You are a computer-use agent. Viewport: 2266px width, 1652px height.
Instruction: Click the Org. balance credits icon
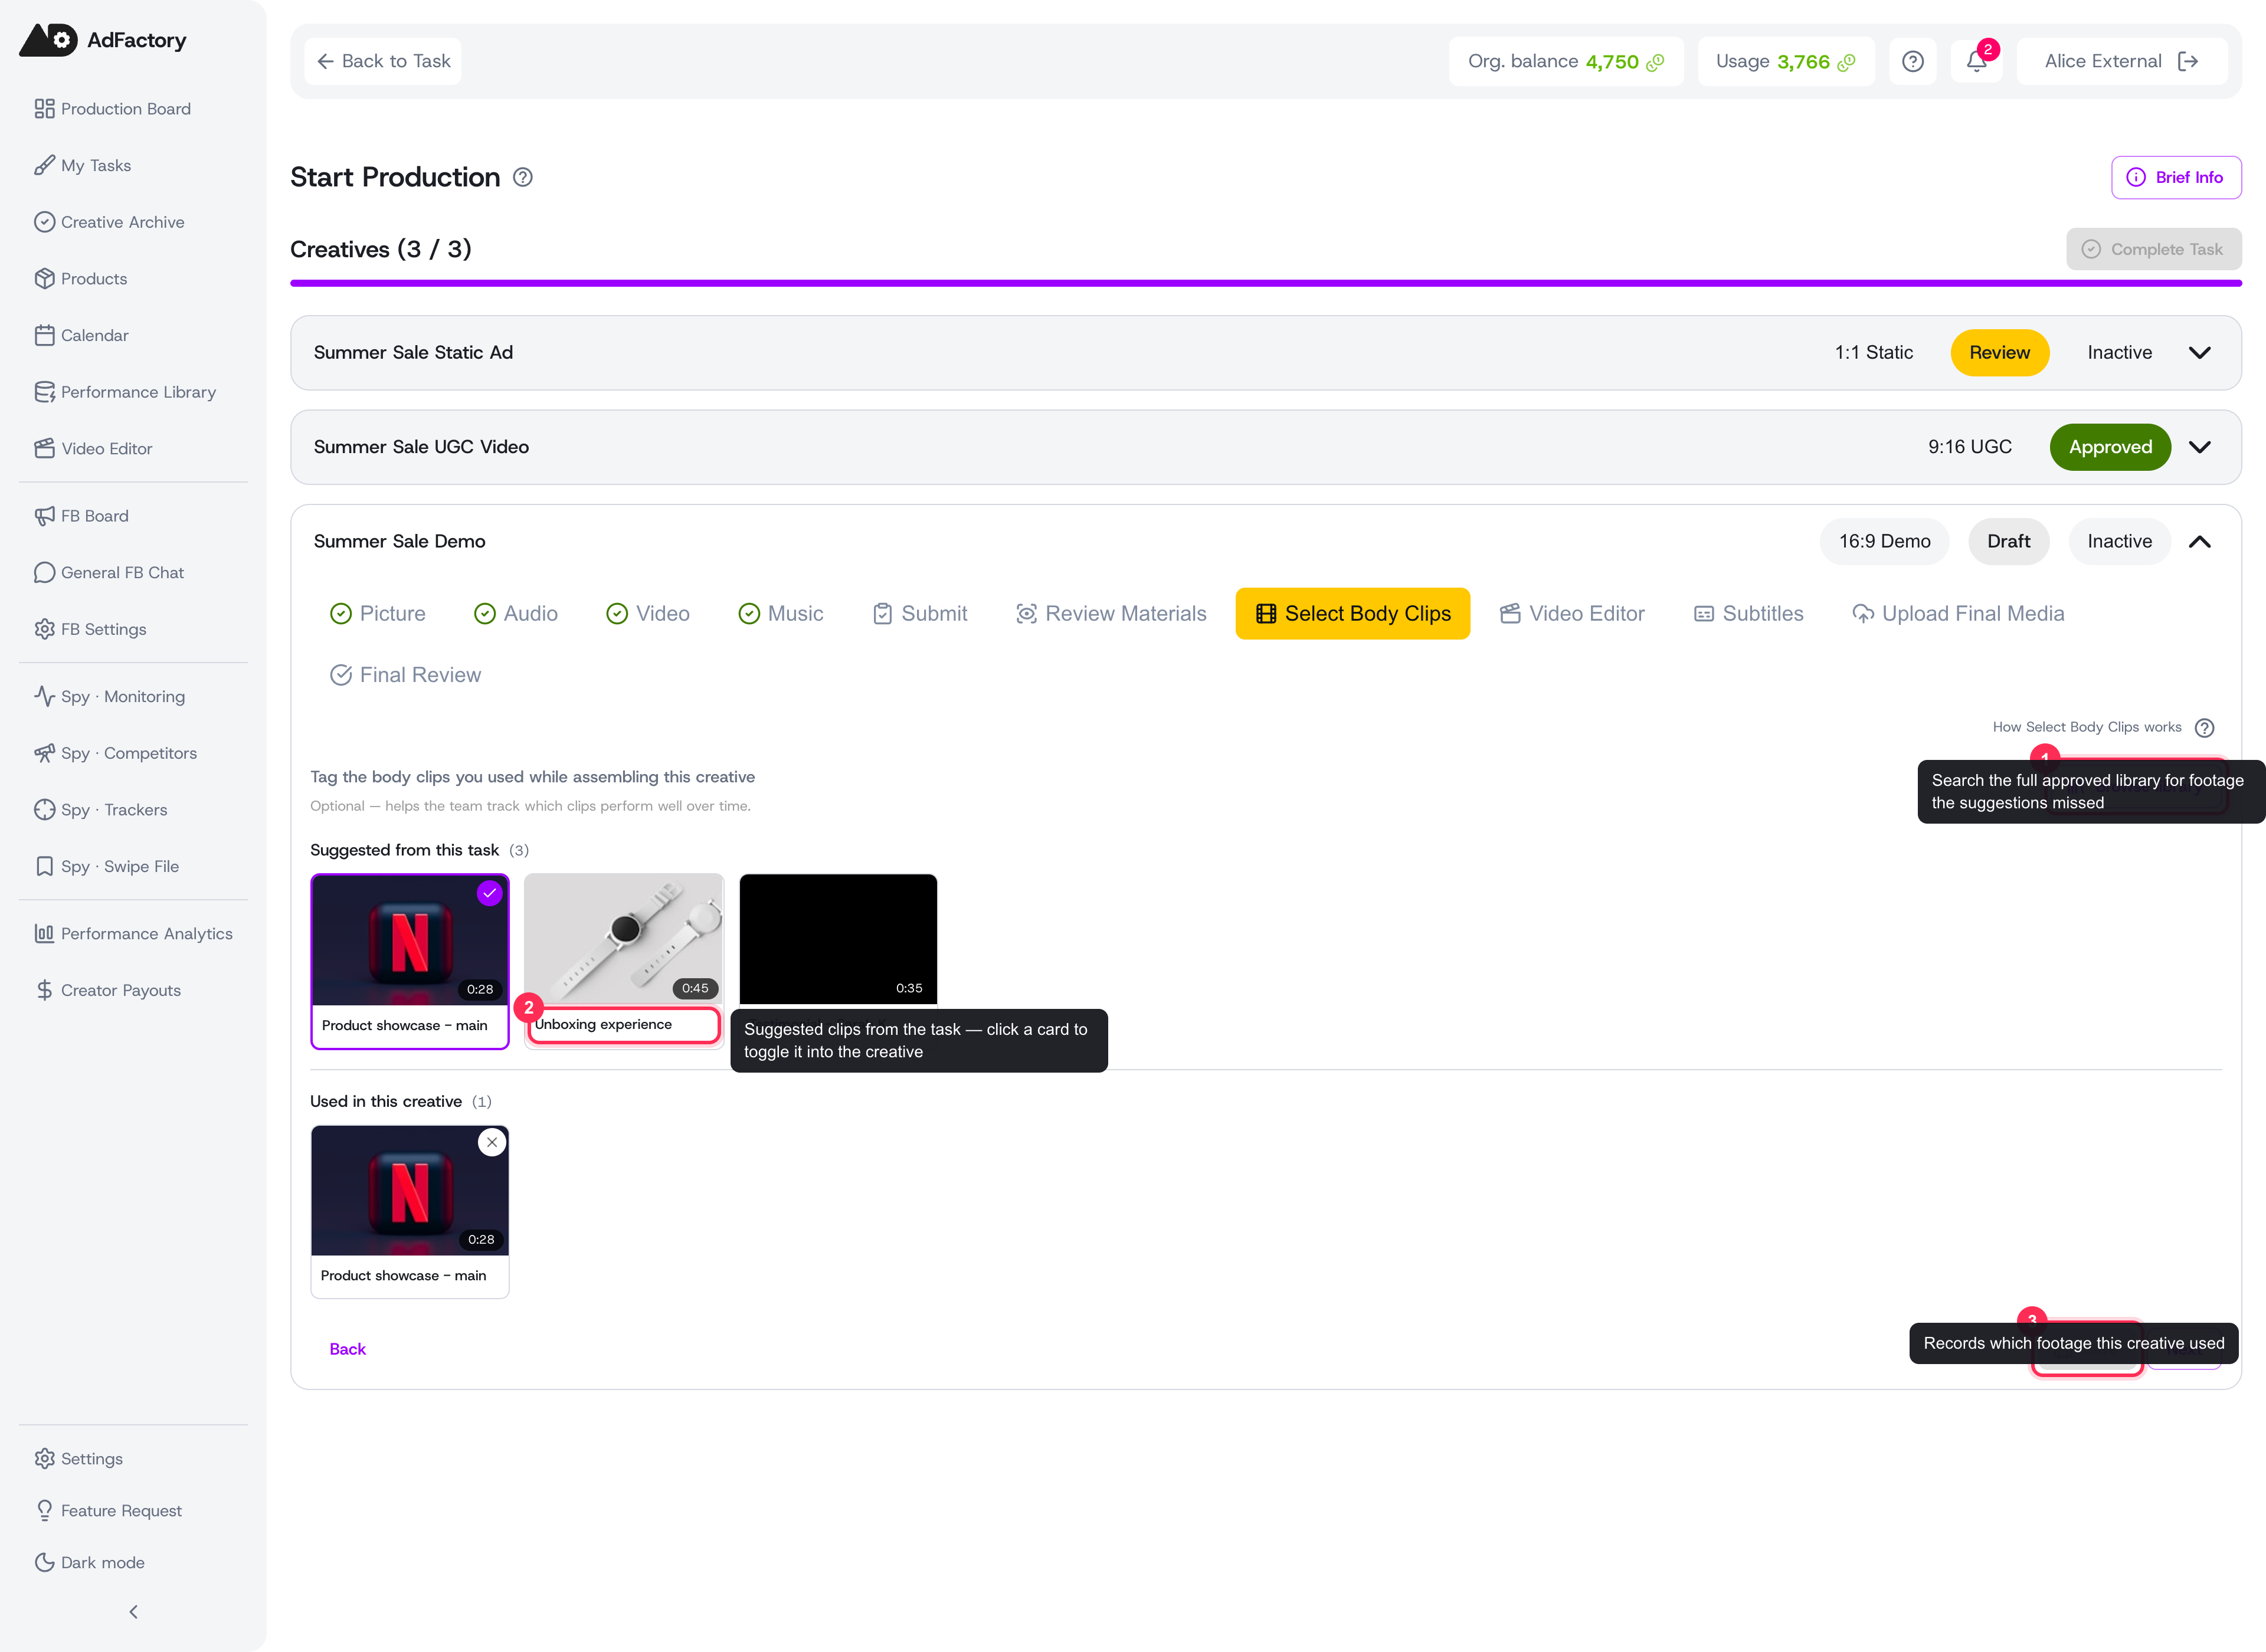(1656, 62)
